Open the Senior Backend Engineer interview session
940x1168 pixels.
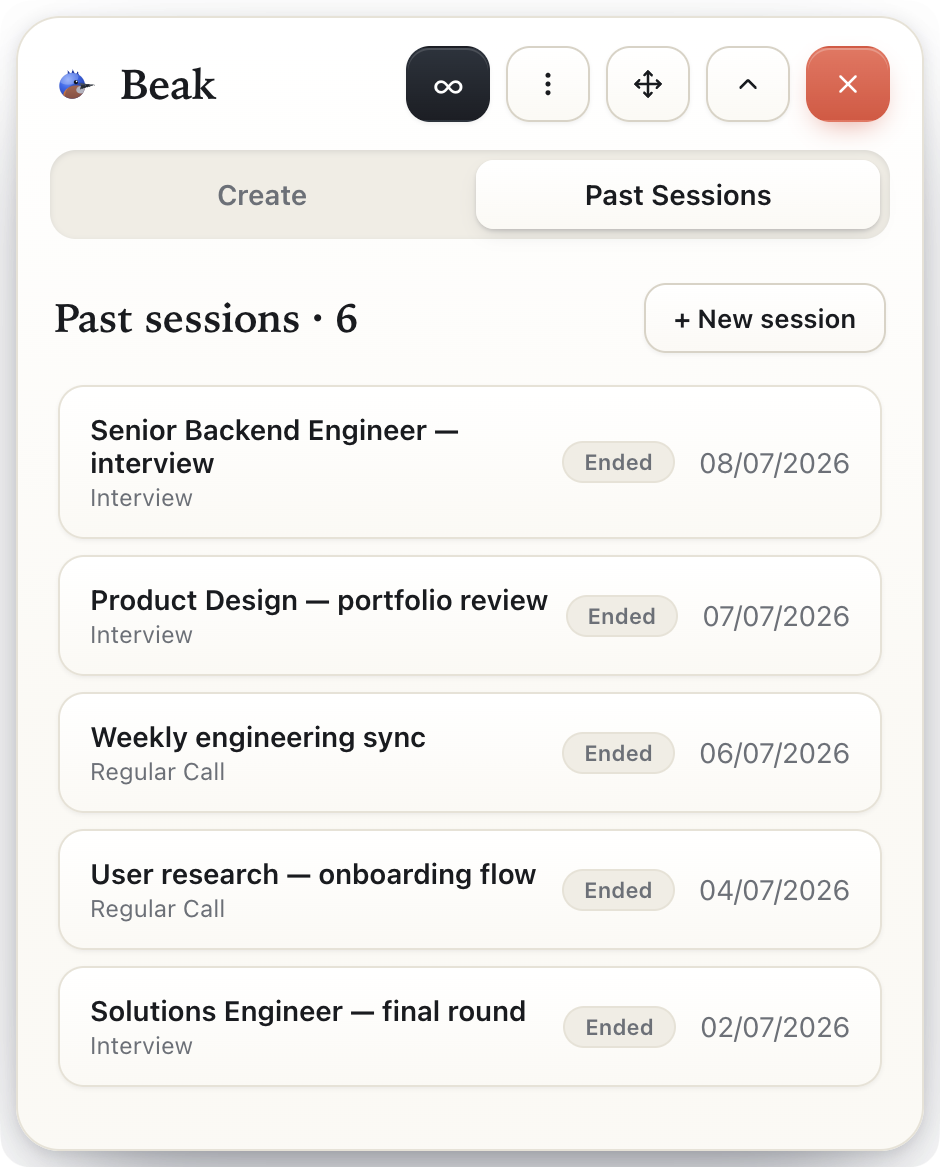tap(470, 462)
